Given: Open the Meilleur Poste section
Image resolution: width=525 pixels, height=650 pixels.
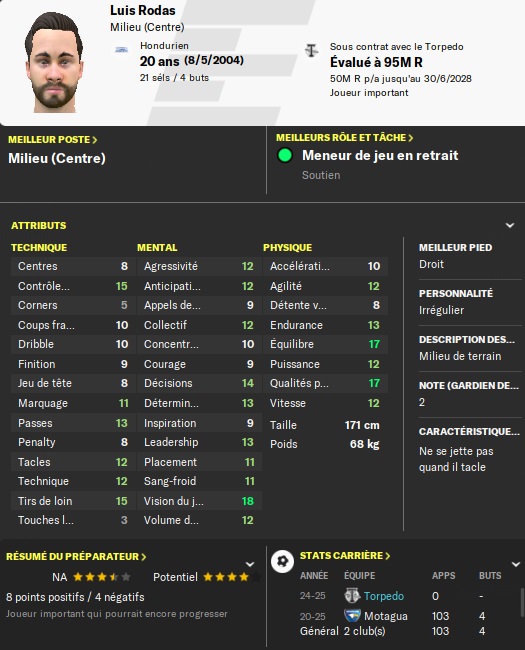Looking at the screenshot, I should 53,140.
